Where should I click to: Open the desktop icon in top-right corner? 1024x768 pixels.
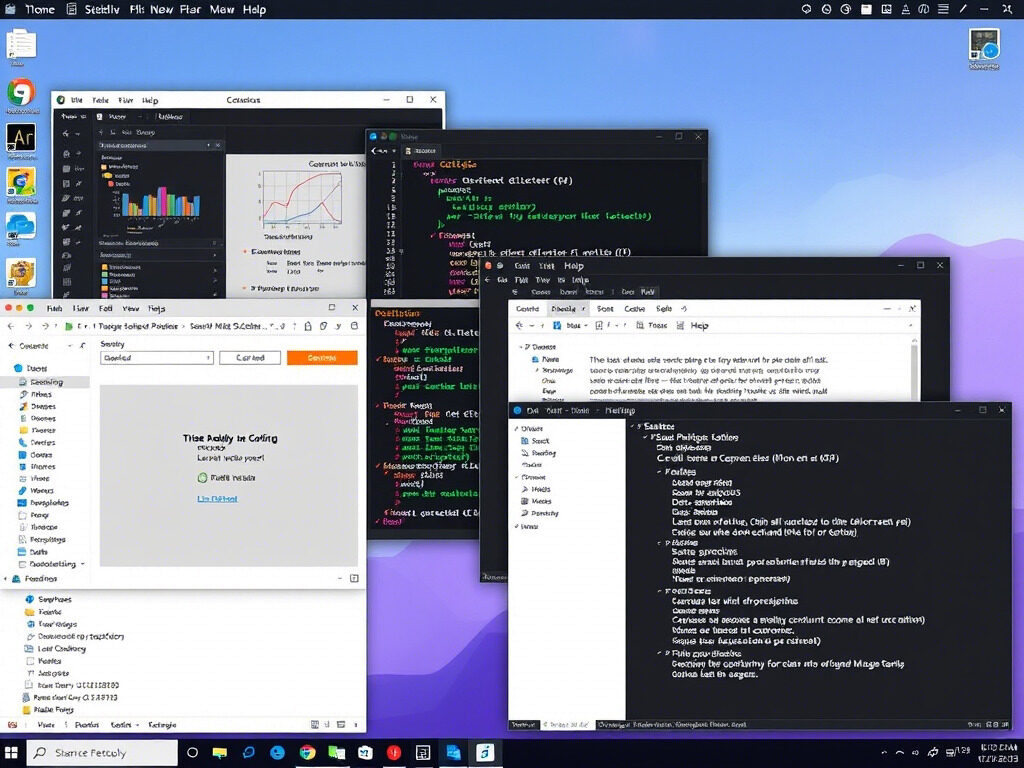pyautogui.click(x=984, y=47)
